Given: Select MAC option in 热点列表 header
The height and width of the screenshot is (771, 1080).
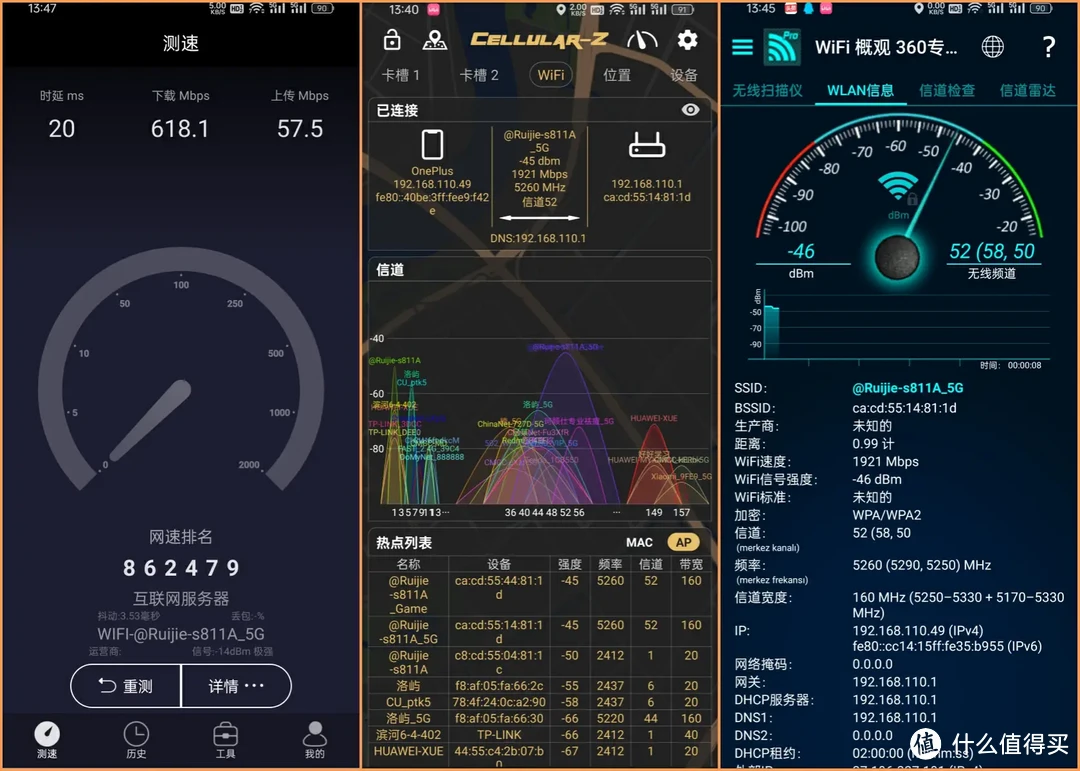Looking at the screenshot, I should tap(639, 542).
